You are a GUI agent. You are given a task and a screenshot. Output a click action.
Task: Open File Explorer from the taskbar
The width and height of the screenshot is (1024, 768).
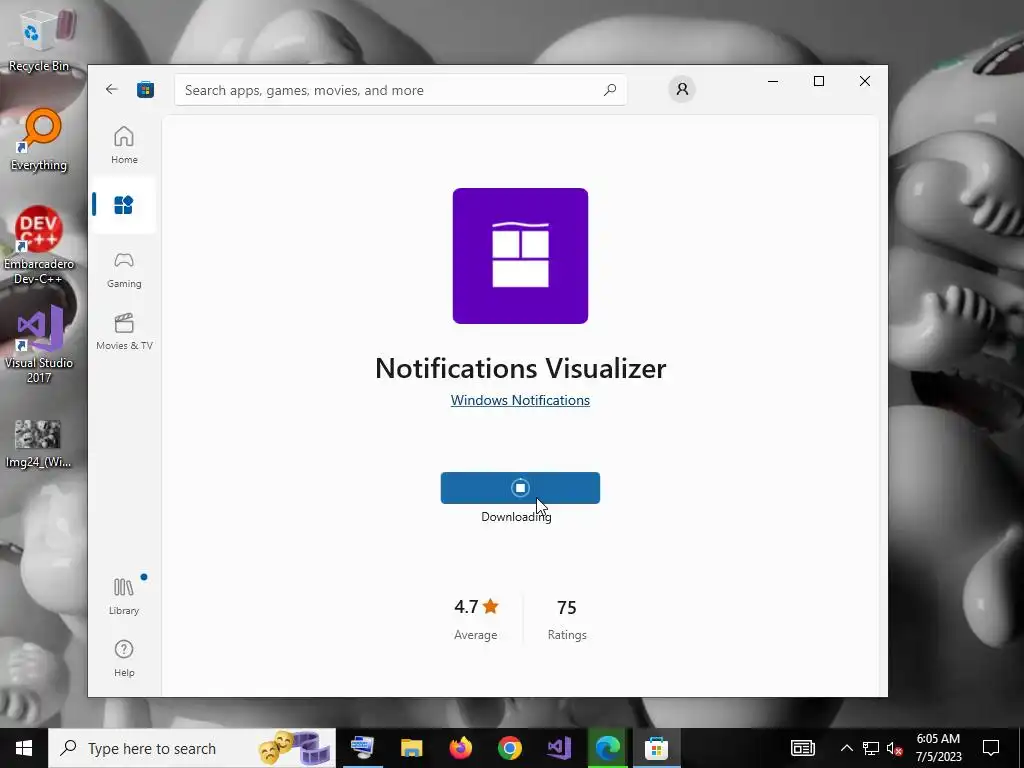411,748
